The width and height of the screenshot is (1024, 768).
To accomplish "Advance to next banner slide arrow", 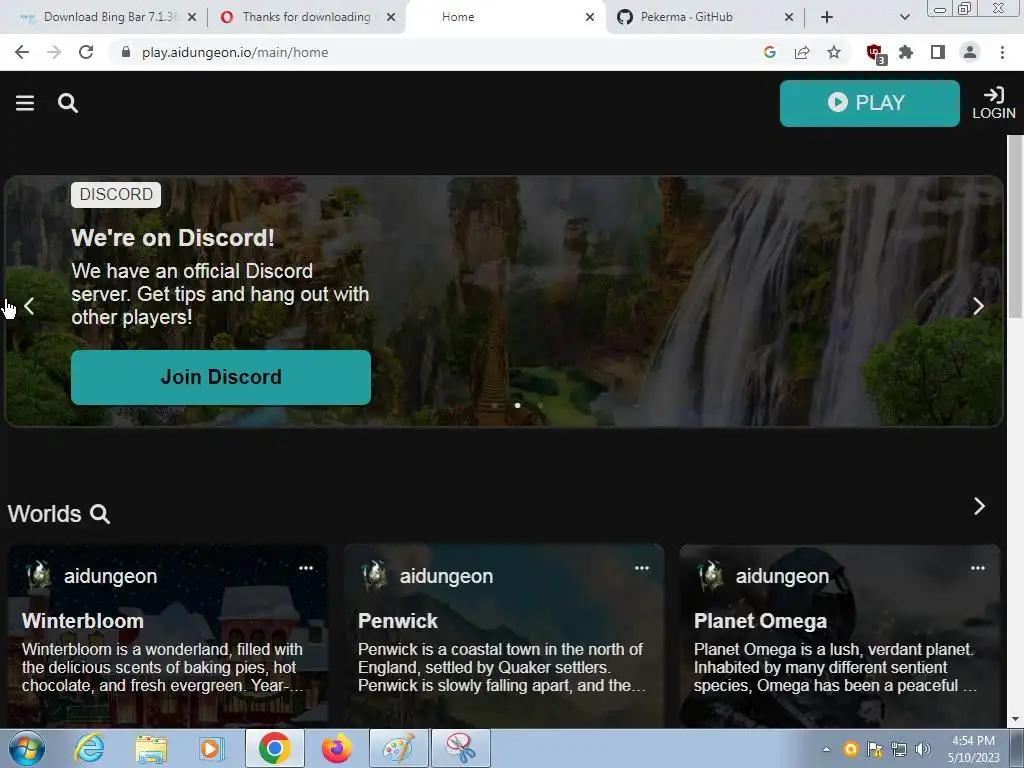I will click(x=978, y=306).
